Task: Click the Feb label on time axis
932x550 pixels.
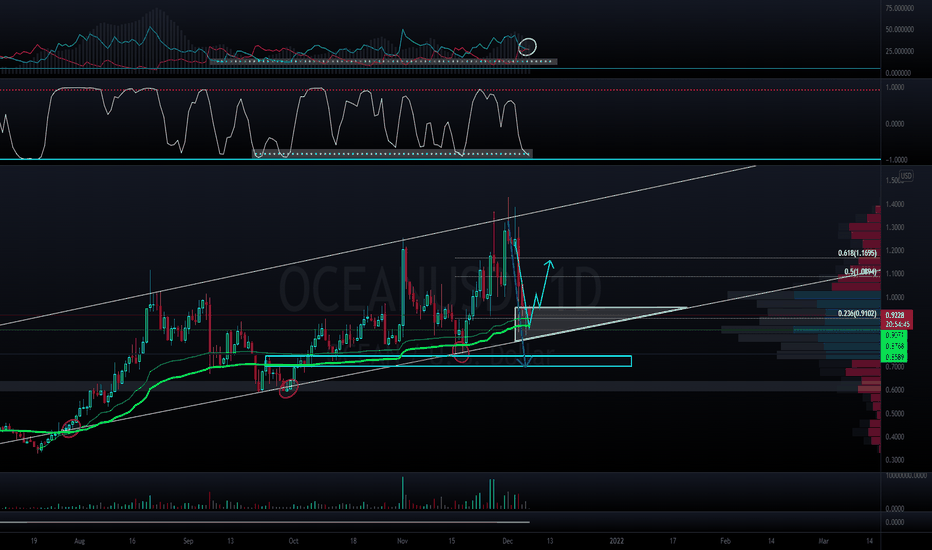Action: pyautogui.click(x=725, y=541)
